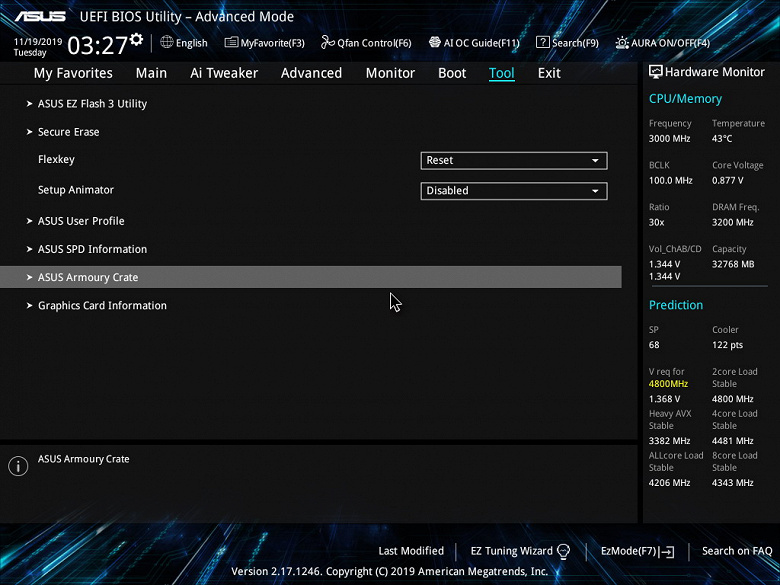The image size is (780, 585).
Task: Open the Exit tab
Action: pos(549,73)
